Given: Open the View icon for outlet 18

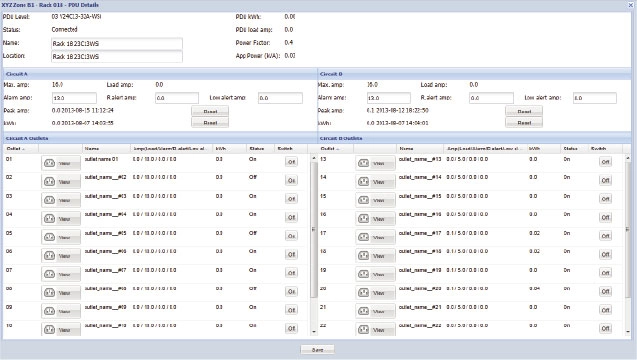Looking at the screenshot, I should (375, 256).
